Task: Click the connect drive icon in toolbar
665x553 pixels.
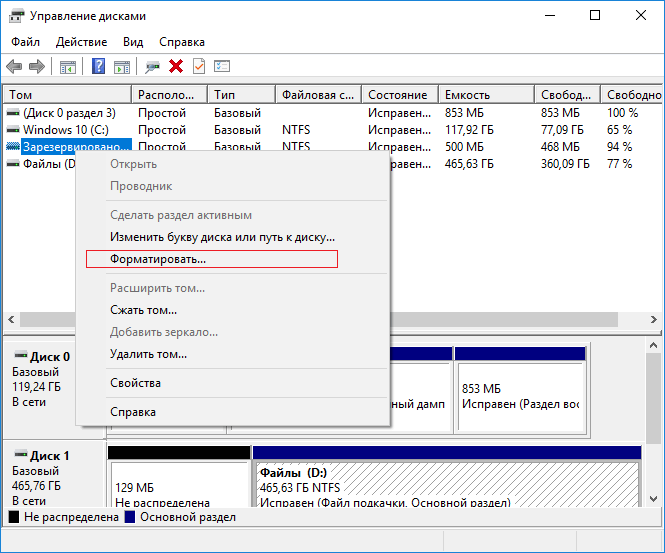Action: click(x=152, y=67)
